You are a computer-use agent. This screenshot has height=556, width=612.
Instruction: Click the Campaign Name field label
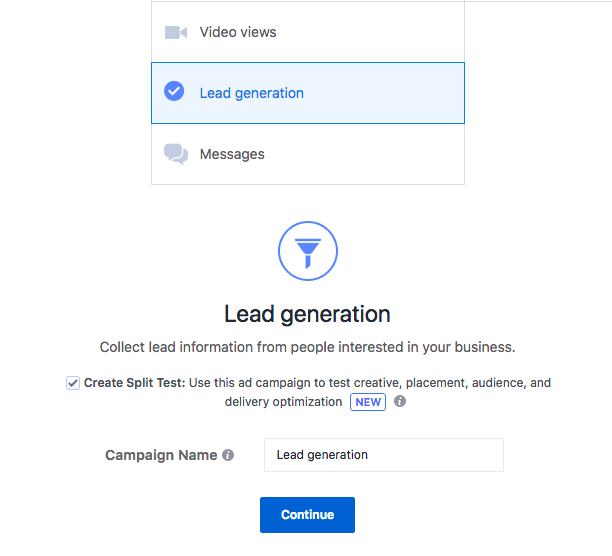tap(161, 455)
